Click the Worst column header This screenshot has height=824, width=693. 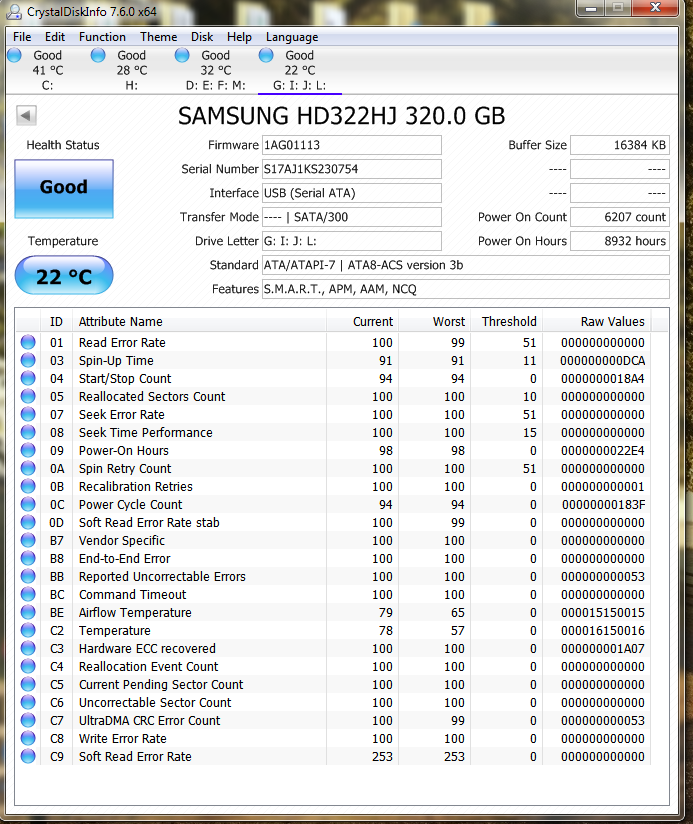(x=434, y=322)
